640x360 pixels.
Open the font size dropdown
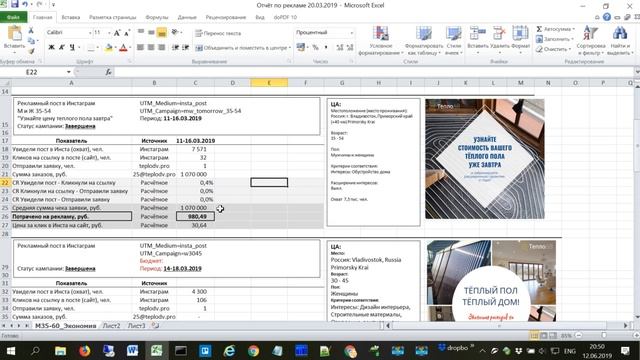pos(109,32)
